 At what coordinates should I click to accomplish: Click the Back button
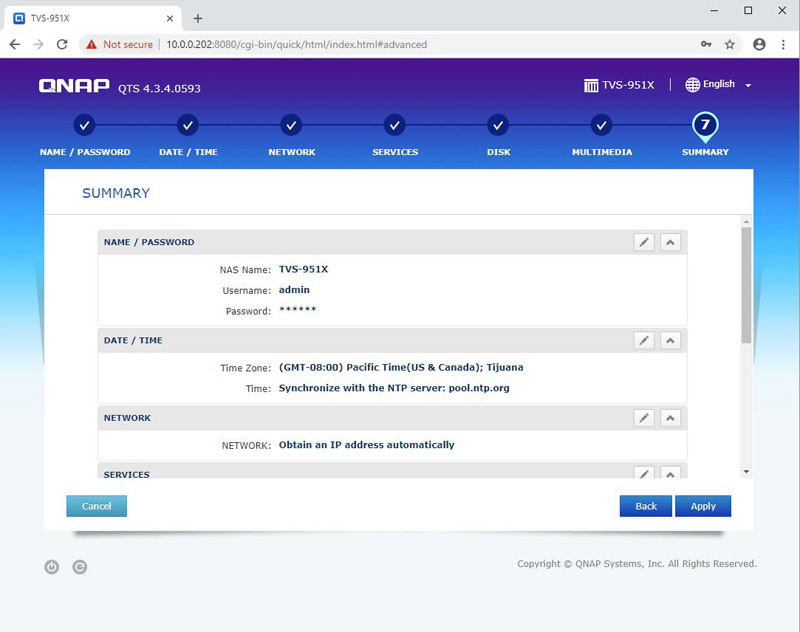[x=646, y=506]
